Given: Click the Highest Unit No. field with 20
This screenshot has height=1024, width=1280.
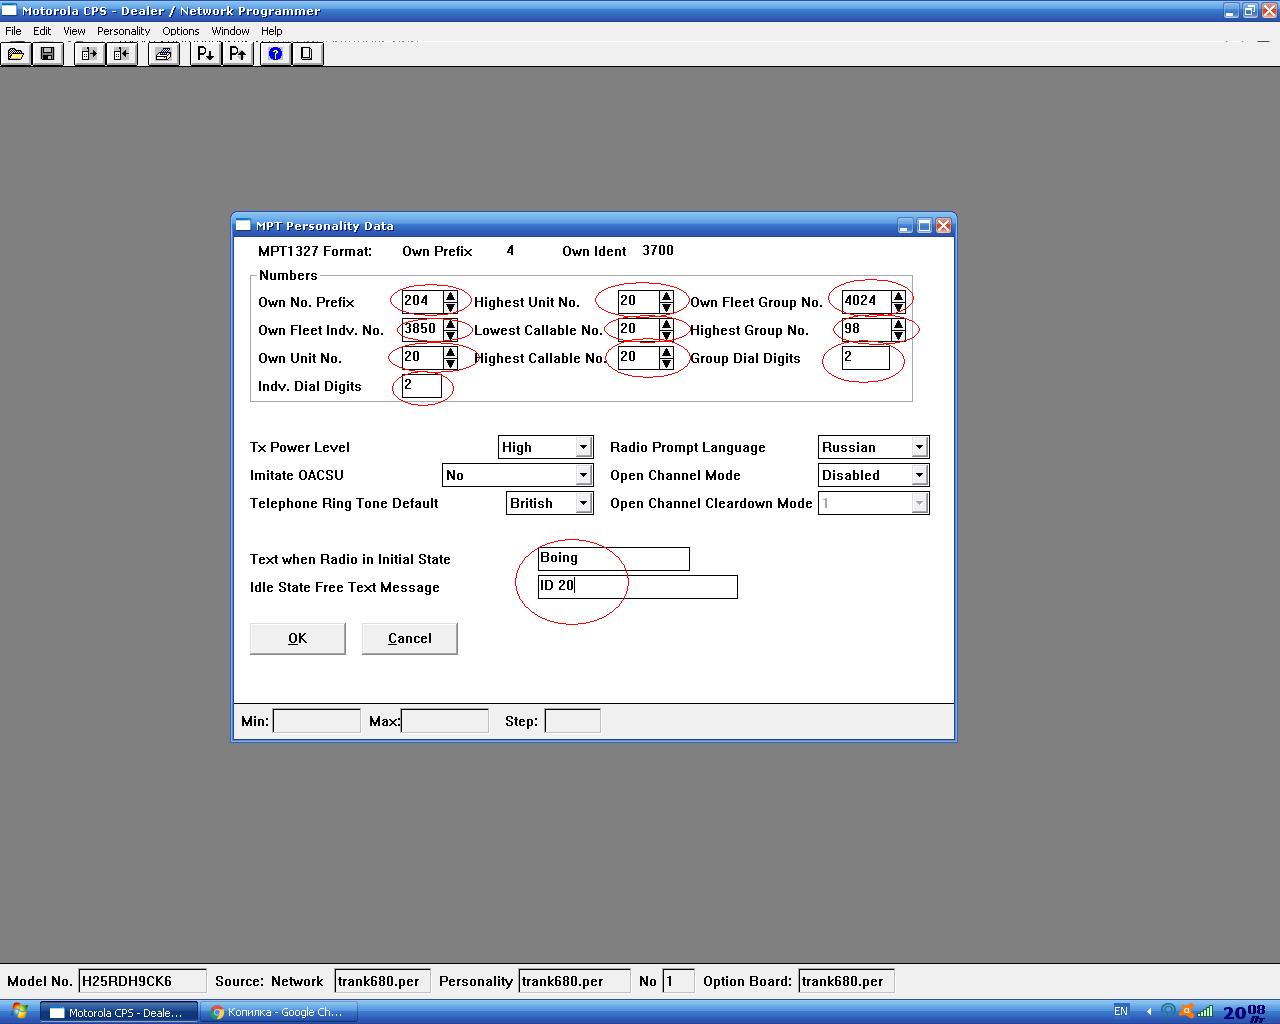Looking at the screenshot, I should click(x=638, y=301).
